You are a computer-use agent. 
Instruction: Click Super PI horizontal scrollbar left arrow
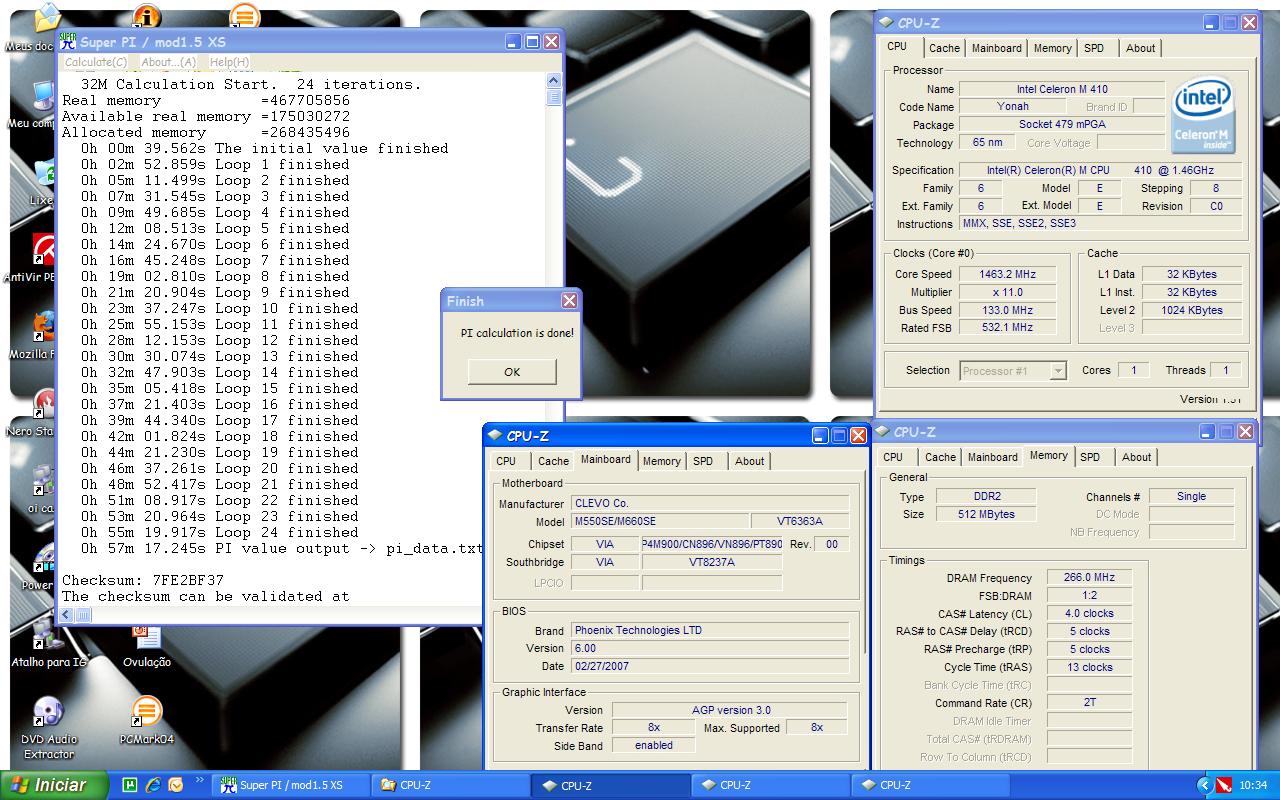coord(67,615)
